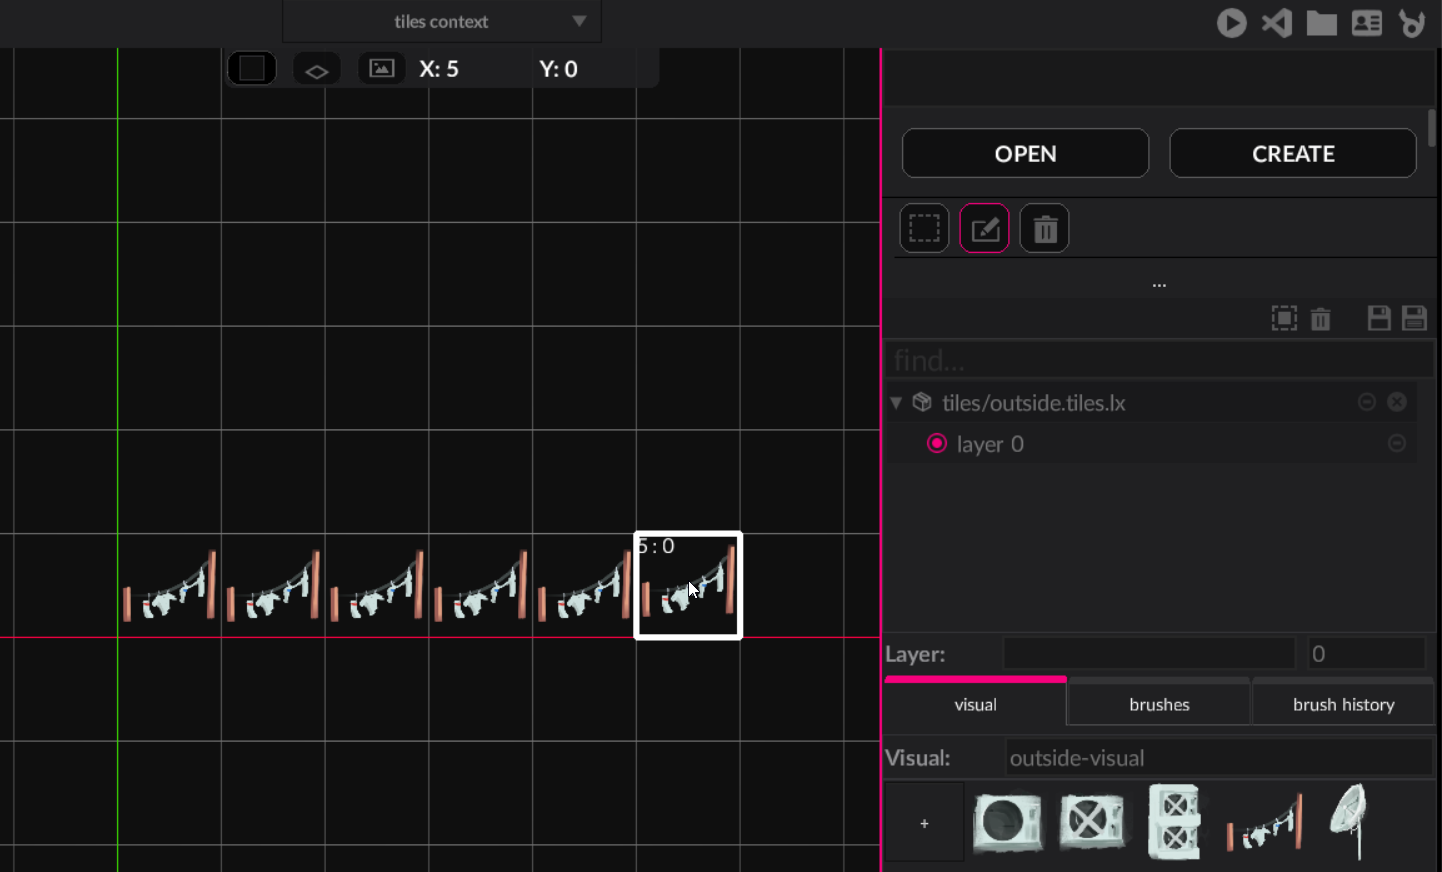The width and height of the screenshot is (1442, 872).
Task: Click the black square color swatch
Action: click(x=252, y=69)
